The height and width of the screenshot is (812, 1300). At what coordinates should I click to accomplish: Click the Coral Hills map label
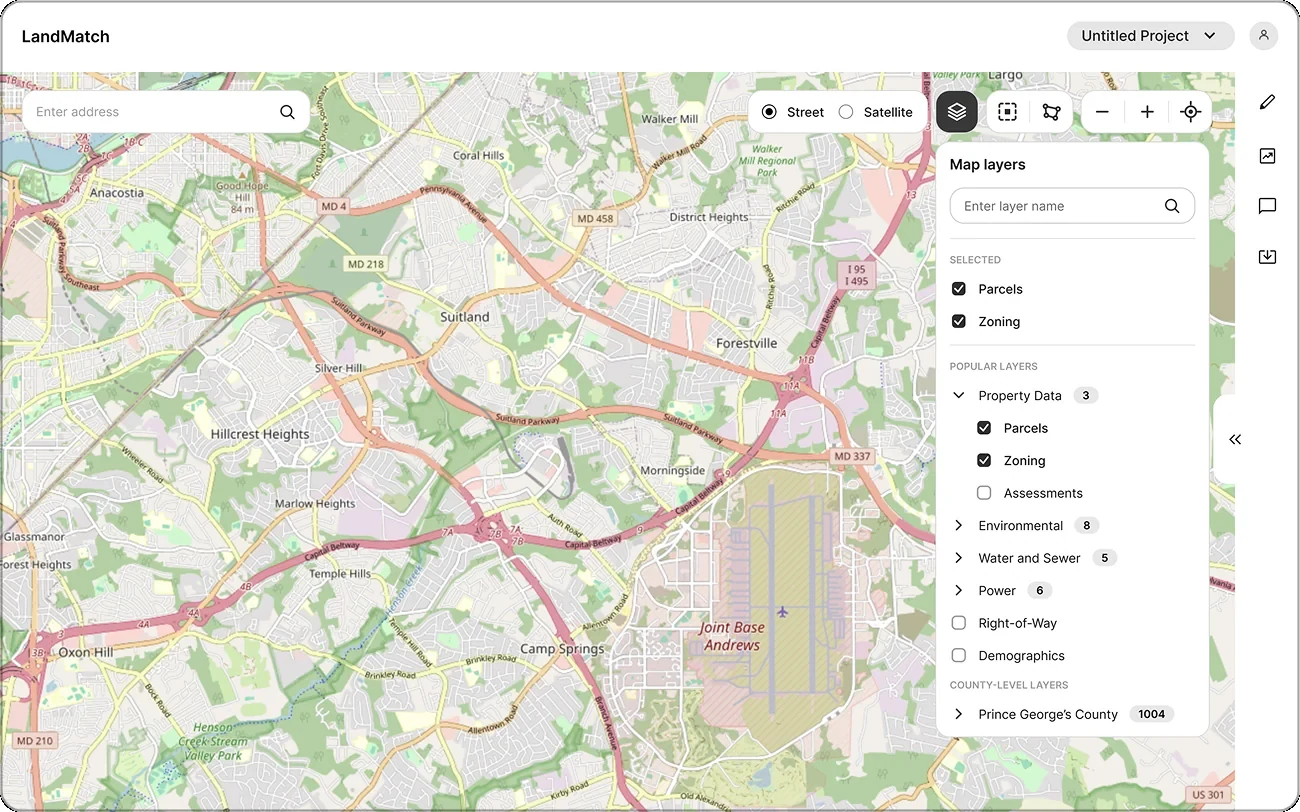tap(479, 156)
